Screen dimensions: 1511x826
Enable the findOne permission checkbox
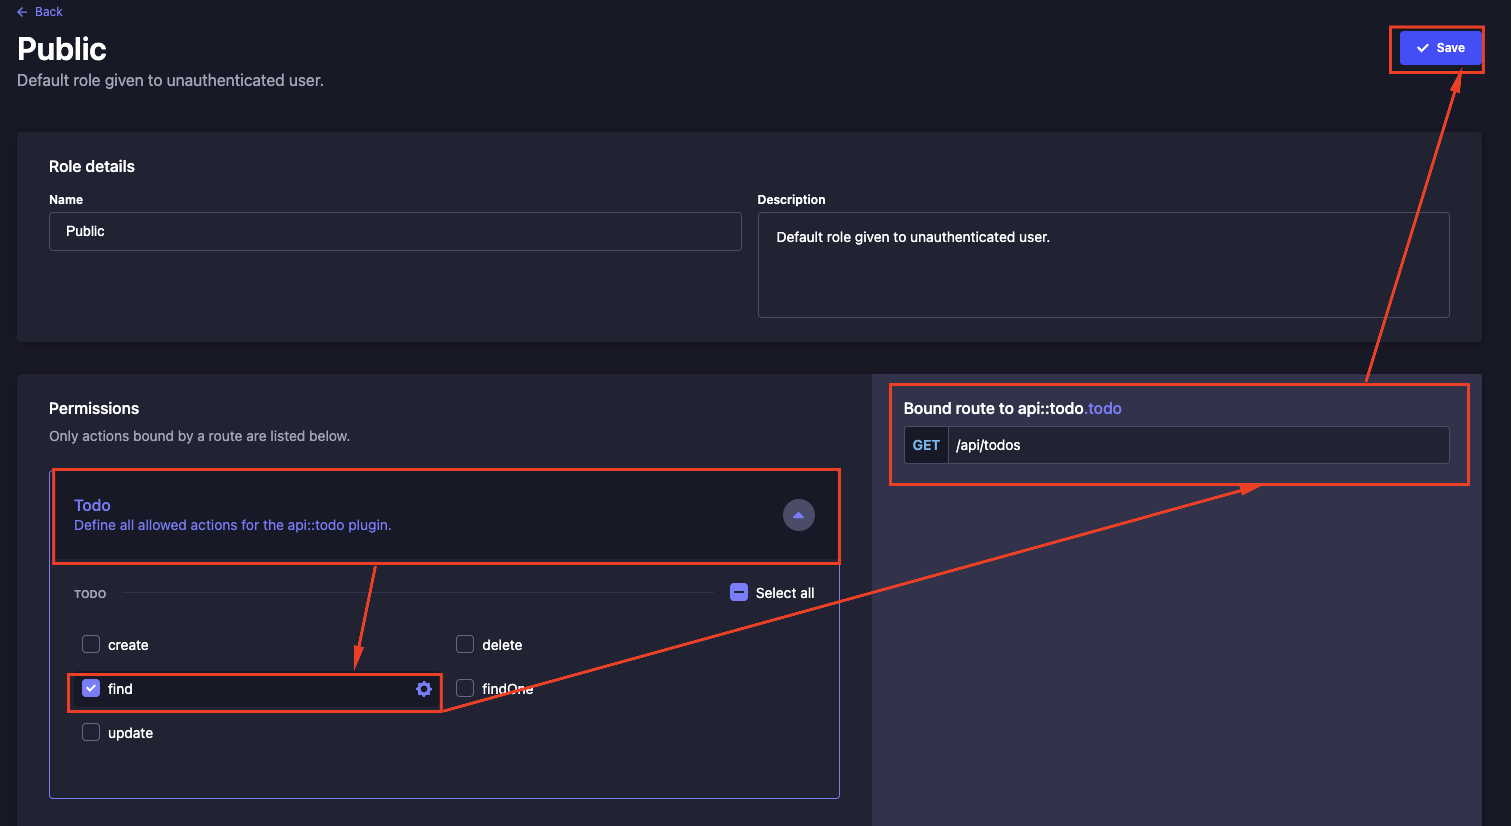tap(465, 688)
